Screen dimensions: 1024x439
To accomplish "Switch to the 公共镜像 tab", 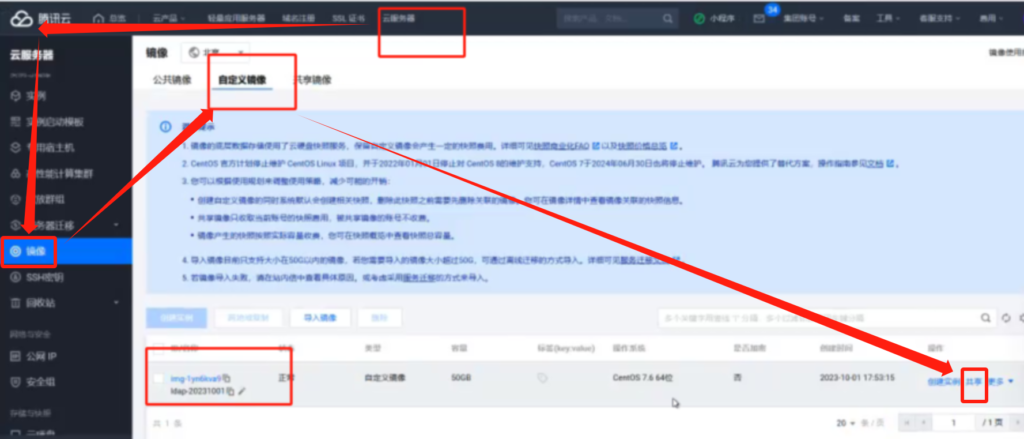I will pyautogui.click(x=172, y=79).
